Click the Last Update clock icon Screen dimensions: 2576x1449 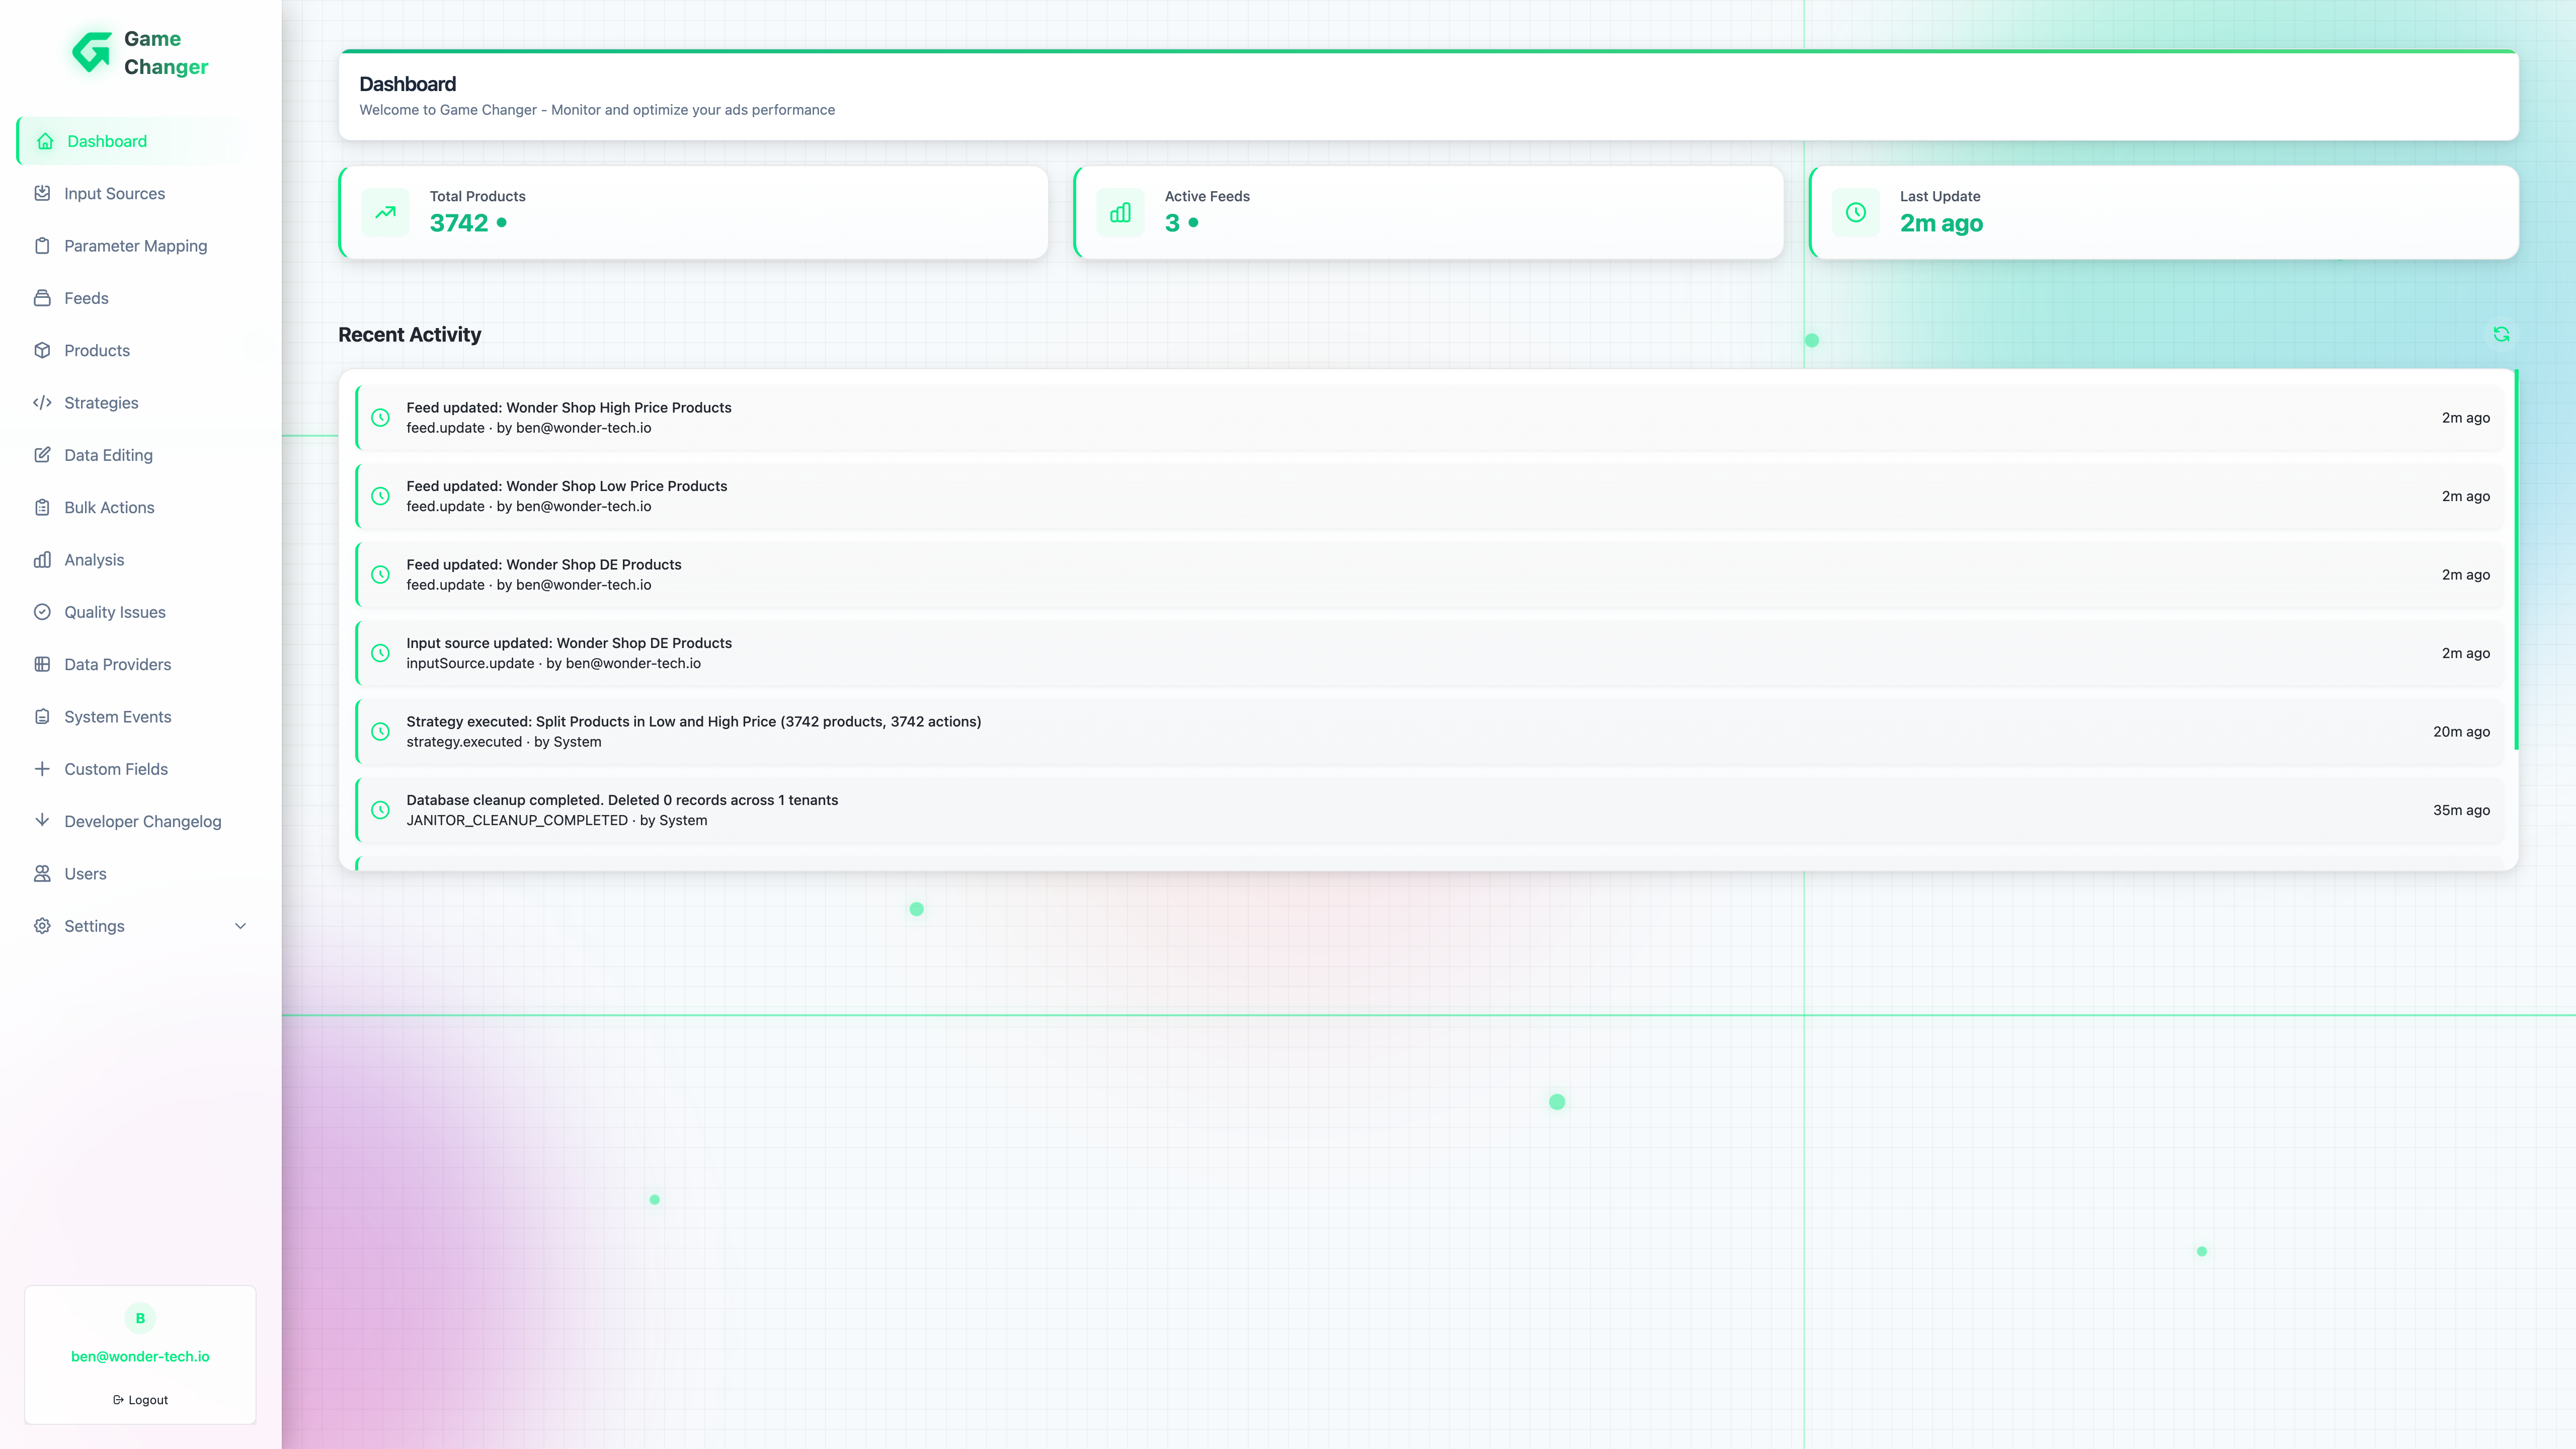[x=1855, y=212]
